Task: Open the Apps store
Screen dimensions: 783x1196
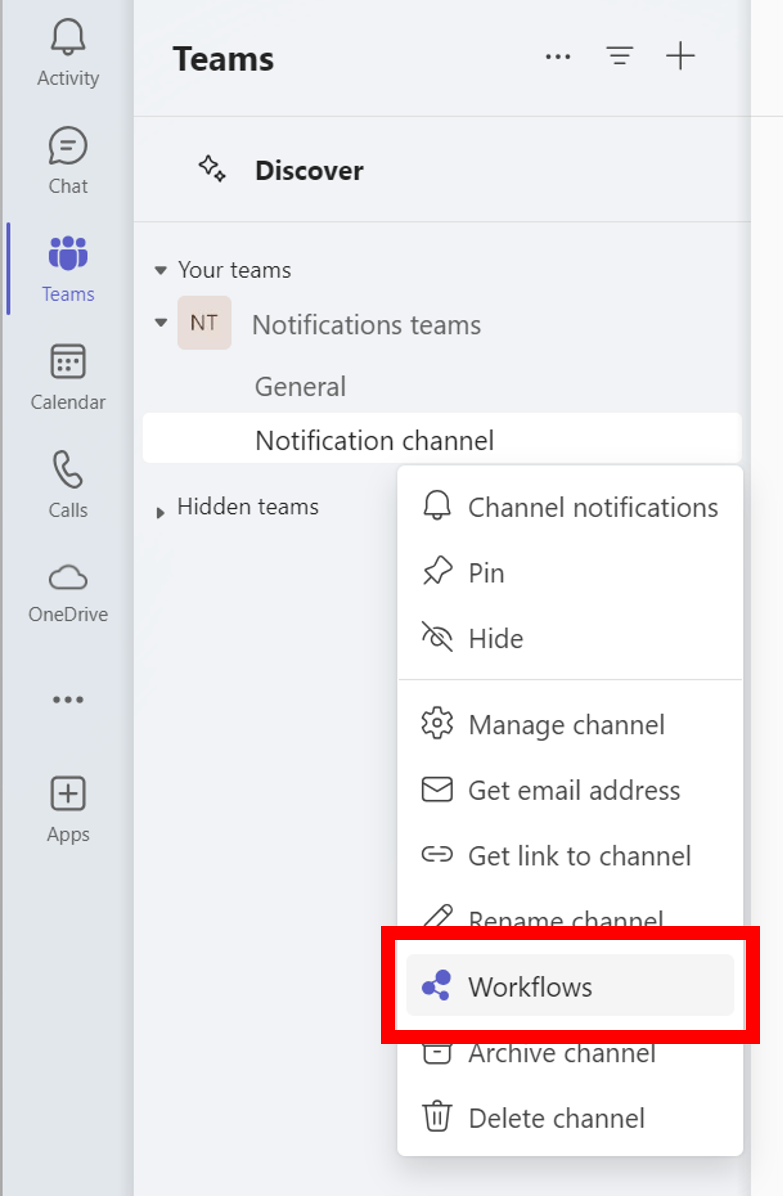Action: (x=68, y=809)
